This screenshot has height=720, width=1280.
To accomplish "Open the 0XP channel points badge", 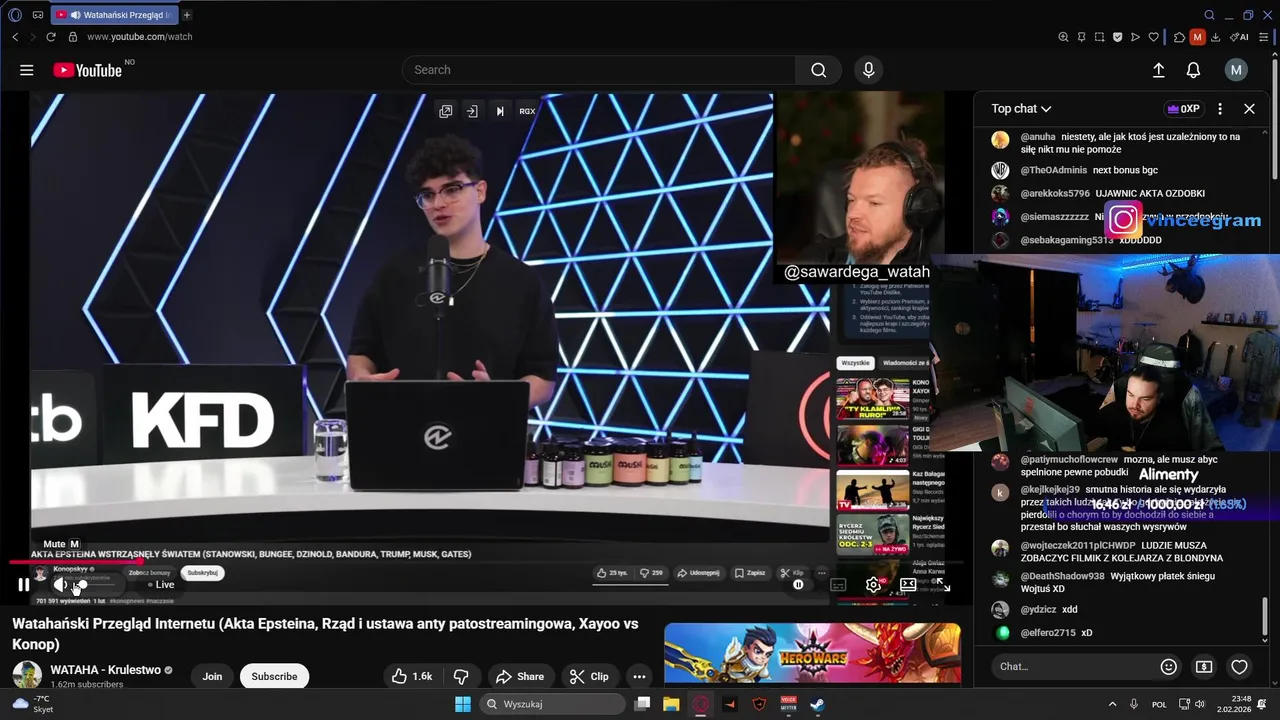I will click(x=1183, y=109).
